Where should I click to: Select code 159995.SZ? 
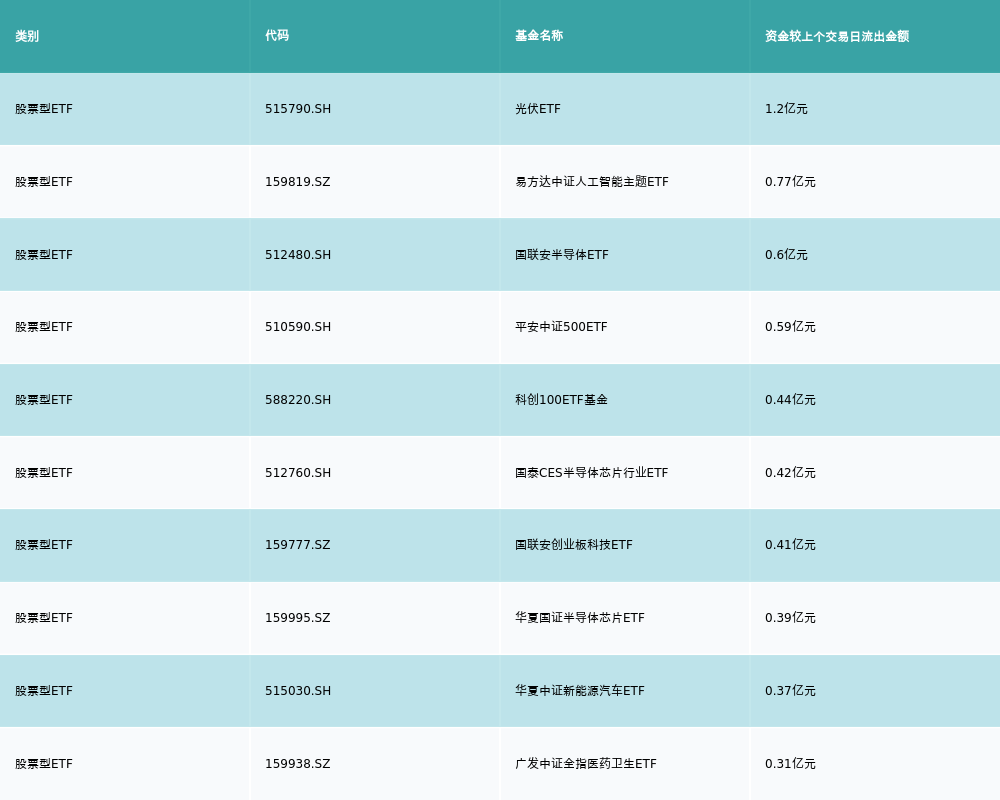[x=298, y=618]
